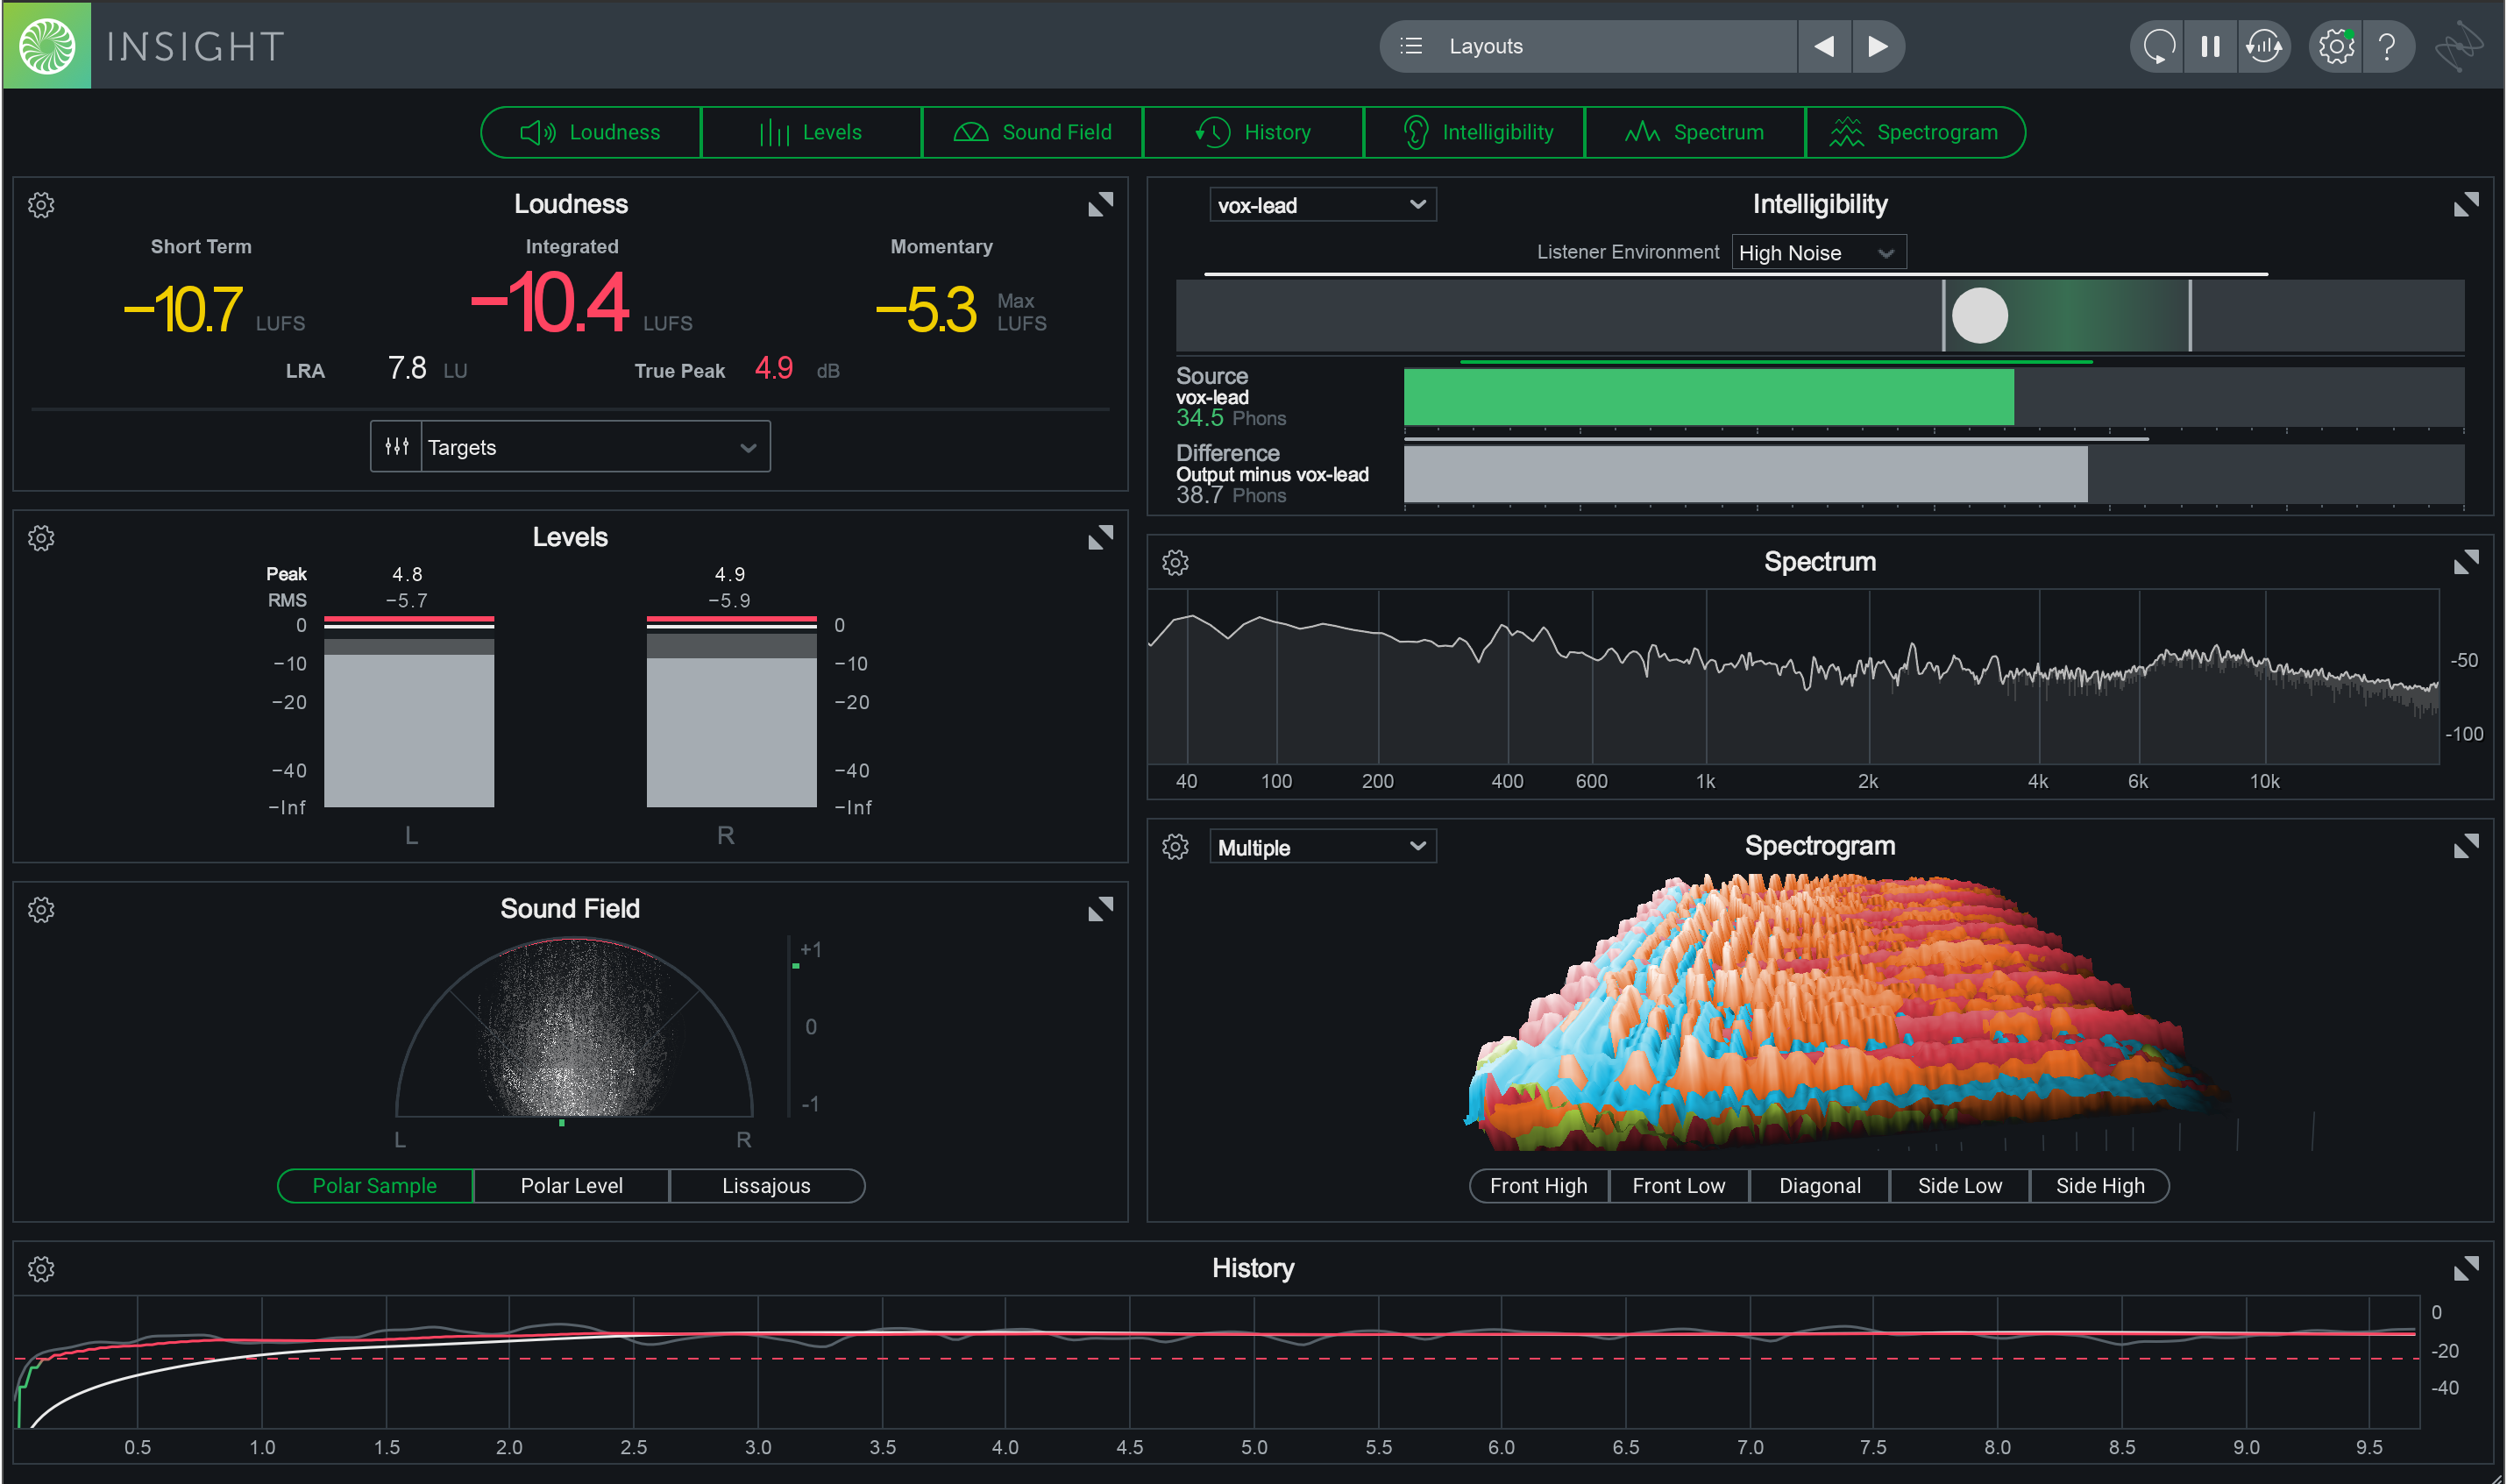Click the 38.7 Phons difference value
Screen dimensions: 2507x1484
tap(1200, 495)
